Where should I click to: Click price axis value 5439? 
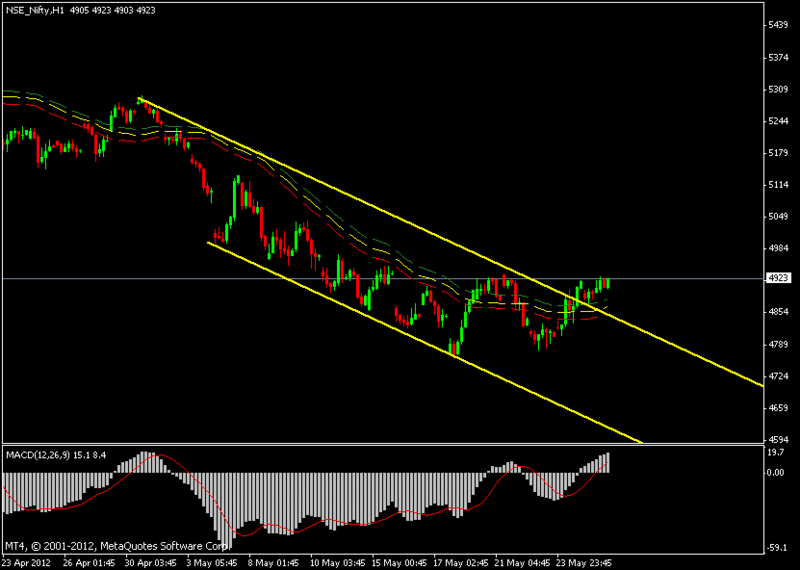[x=778, y=25]
